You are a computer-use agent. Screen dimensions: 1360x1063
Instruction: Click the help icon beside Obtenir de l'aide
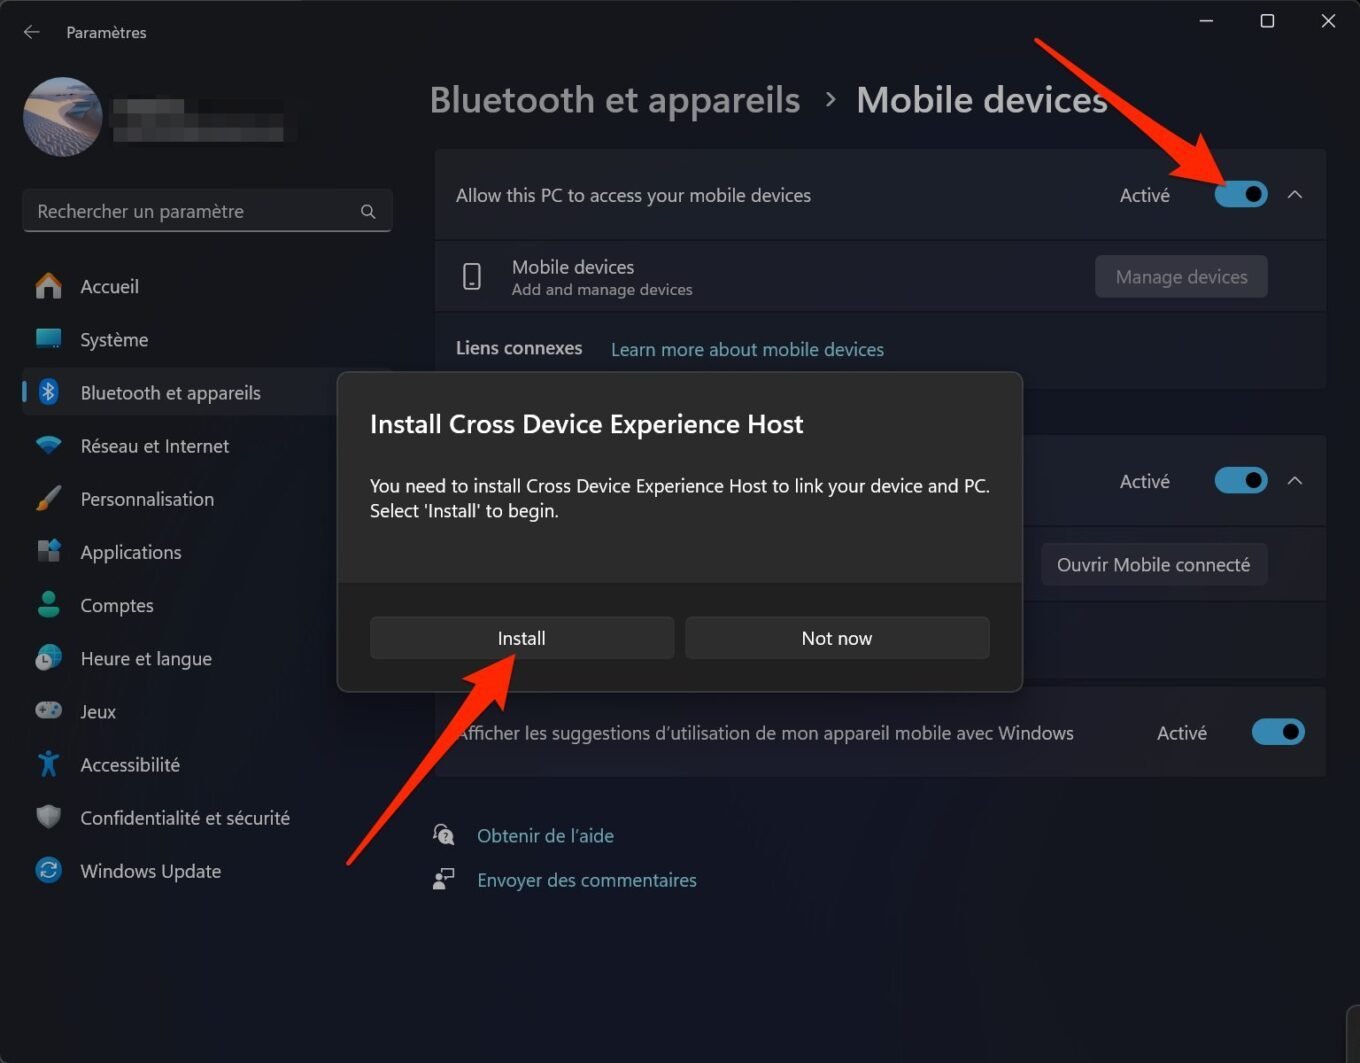click(443, 835)
